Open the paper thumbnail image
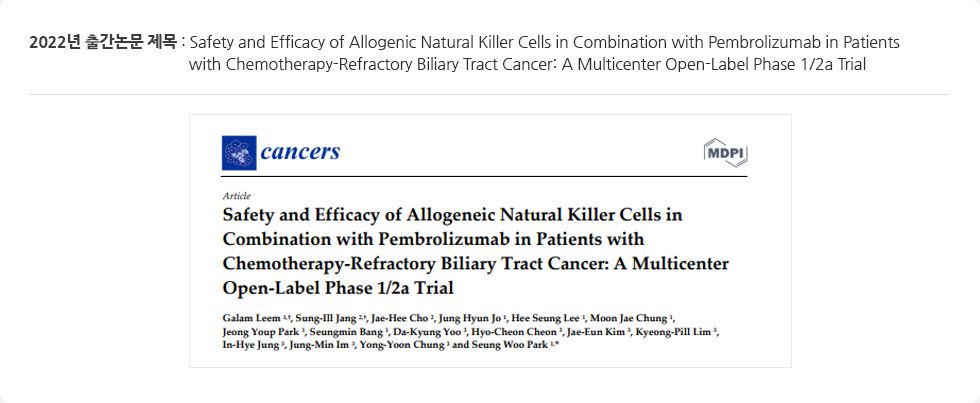This screenshot has width=980, height=403. pos(490,241)
